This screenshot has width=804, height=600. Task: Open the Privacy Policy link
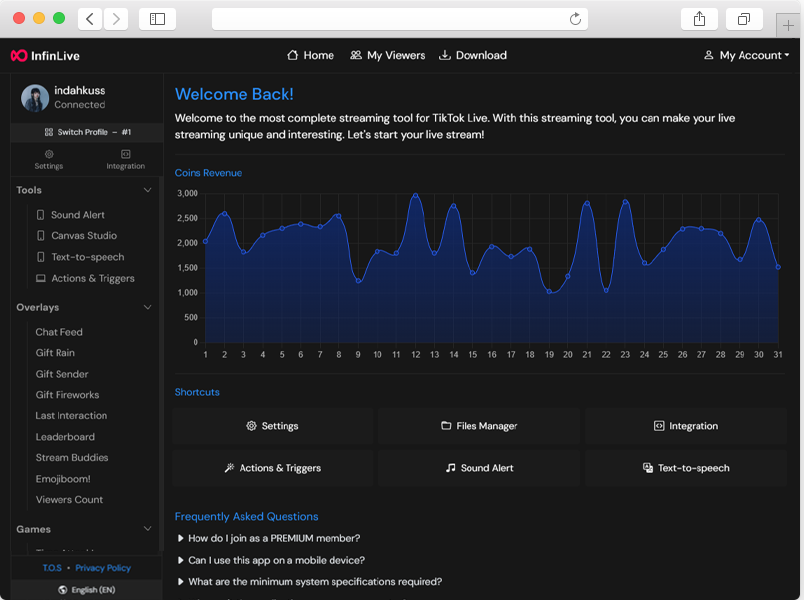pyautogui.click(x=103, y=568)
